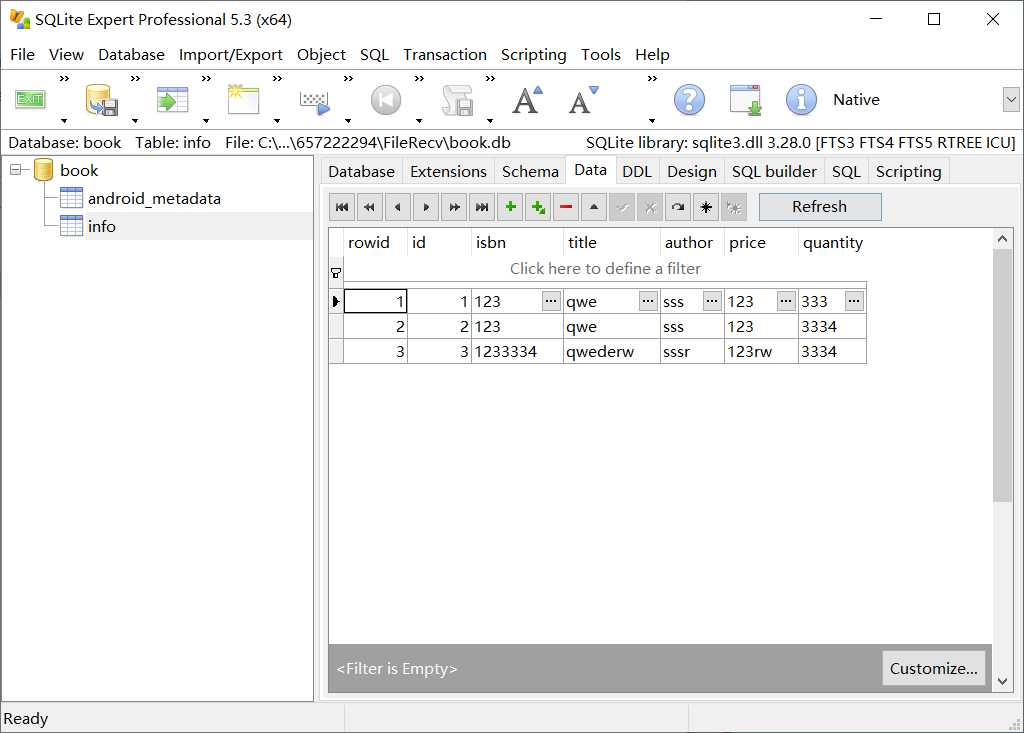Open the dropdown arrow beside the save script icon
The image size is (1024, 733).
(490, 121)
